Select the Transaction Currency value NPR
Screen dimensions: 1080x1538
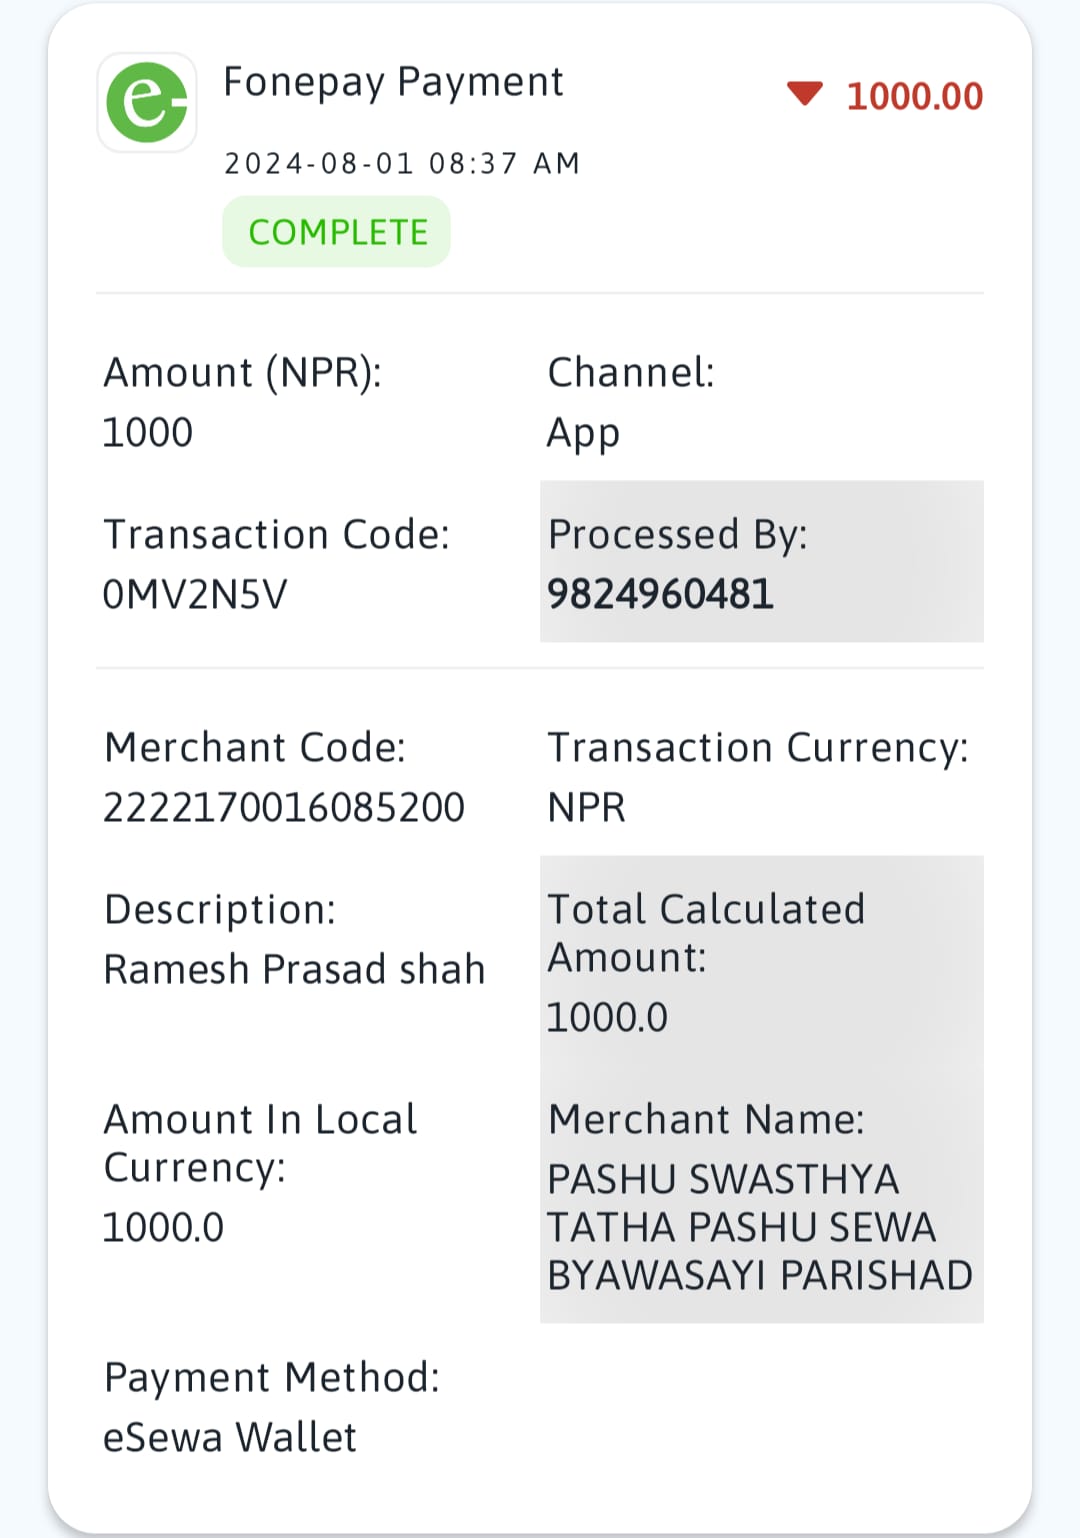click(586, 807)
